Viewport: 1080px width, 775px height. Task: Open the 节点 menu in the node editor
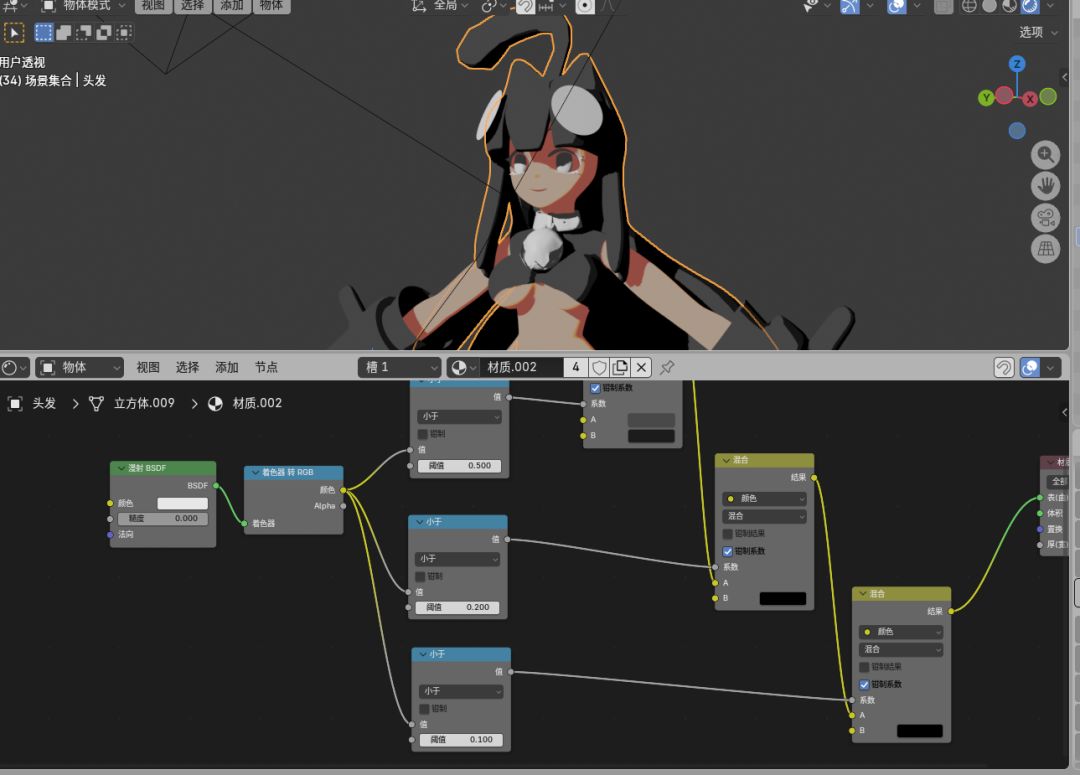coord(266,367)
